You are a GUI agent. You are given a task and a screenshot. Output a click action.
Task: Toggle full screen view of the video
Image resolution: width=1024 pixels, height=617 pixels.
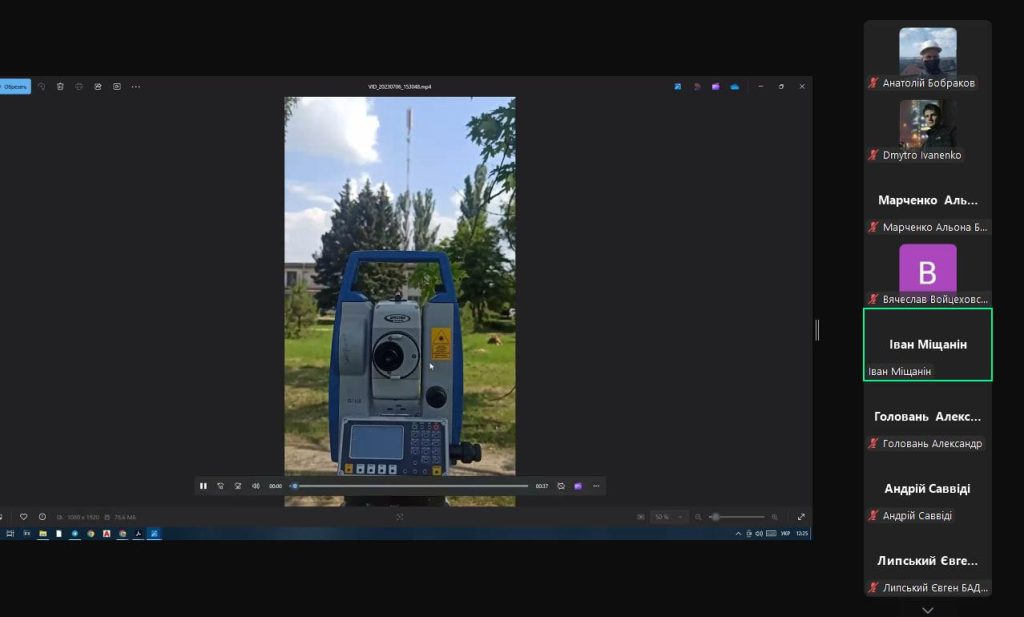(x=801, y=517)
